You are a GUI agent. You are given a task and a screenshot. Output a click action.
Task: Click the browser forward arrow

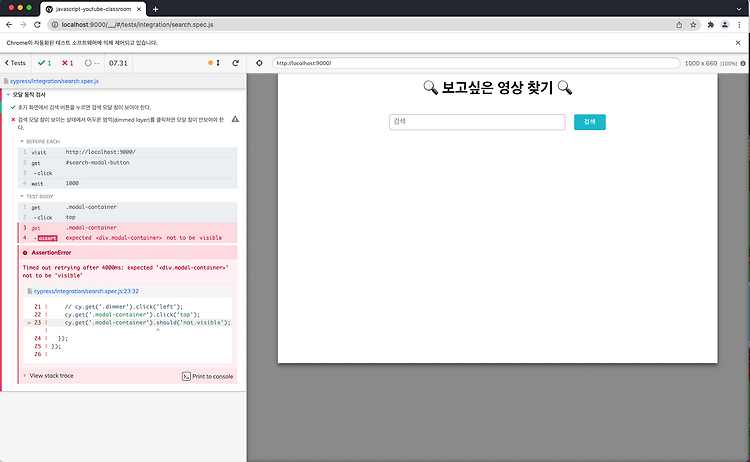[23, 24]
